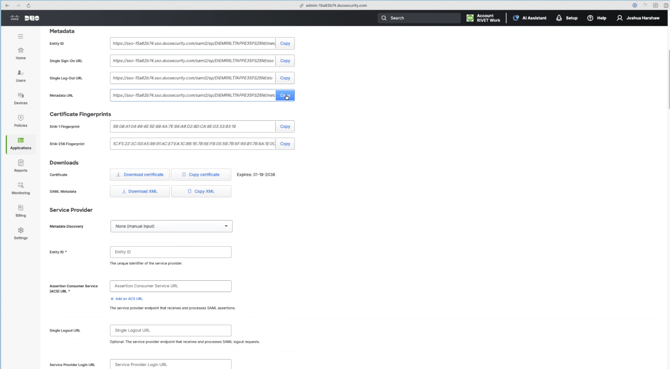The image size is (670, 369).
Task: Open the Reports sidebar icon
Action: pyautogui.click(x=21, y=166)
